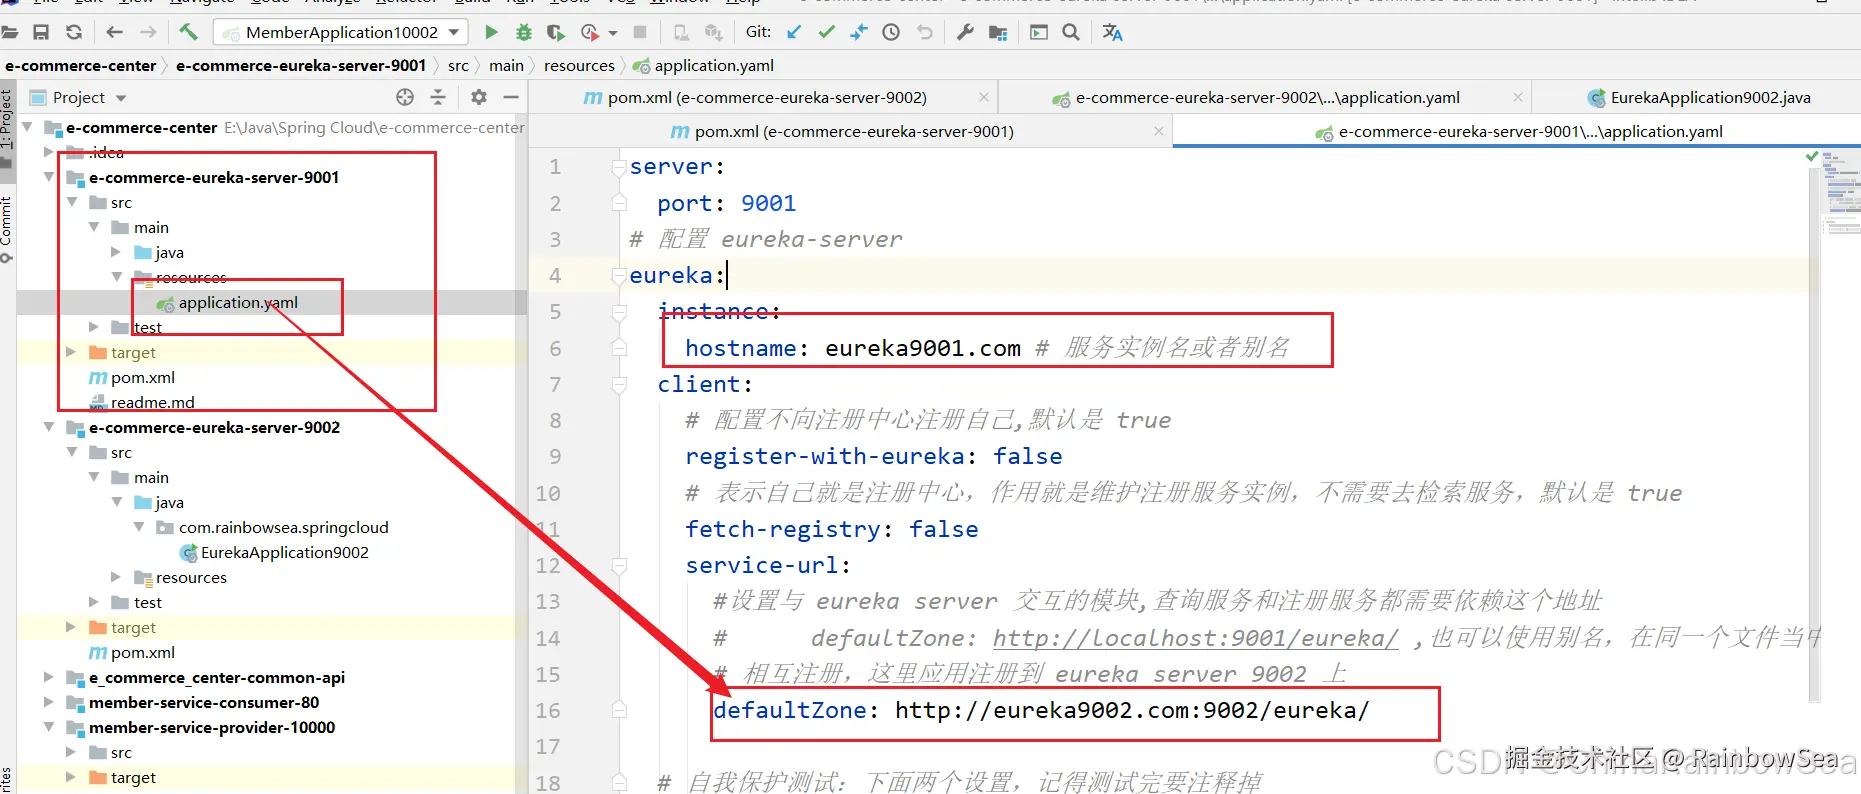Run the app with the green play icon
The image size is (1861, 794).
coord(491,32)
